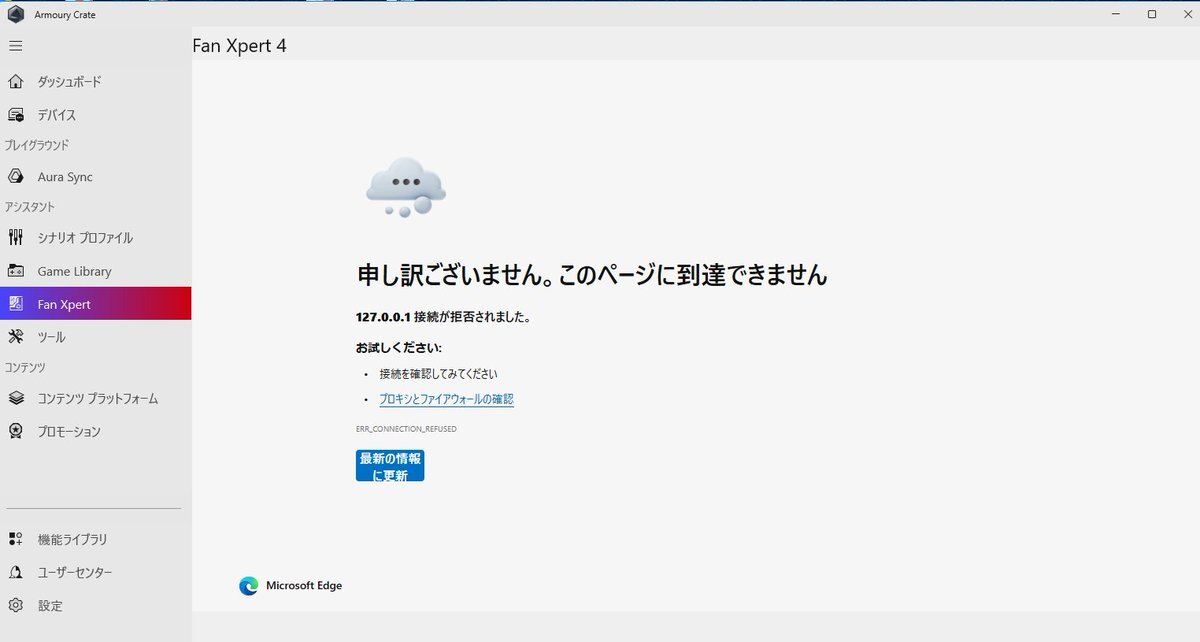
Task: Open シナリオ プロファイル menu item
Action: coord(95,238)
